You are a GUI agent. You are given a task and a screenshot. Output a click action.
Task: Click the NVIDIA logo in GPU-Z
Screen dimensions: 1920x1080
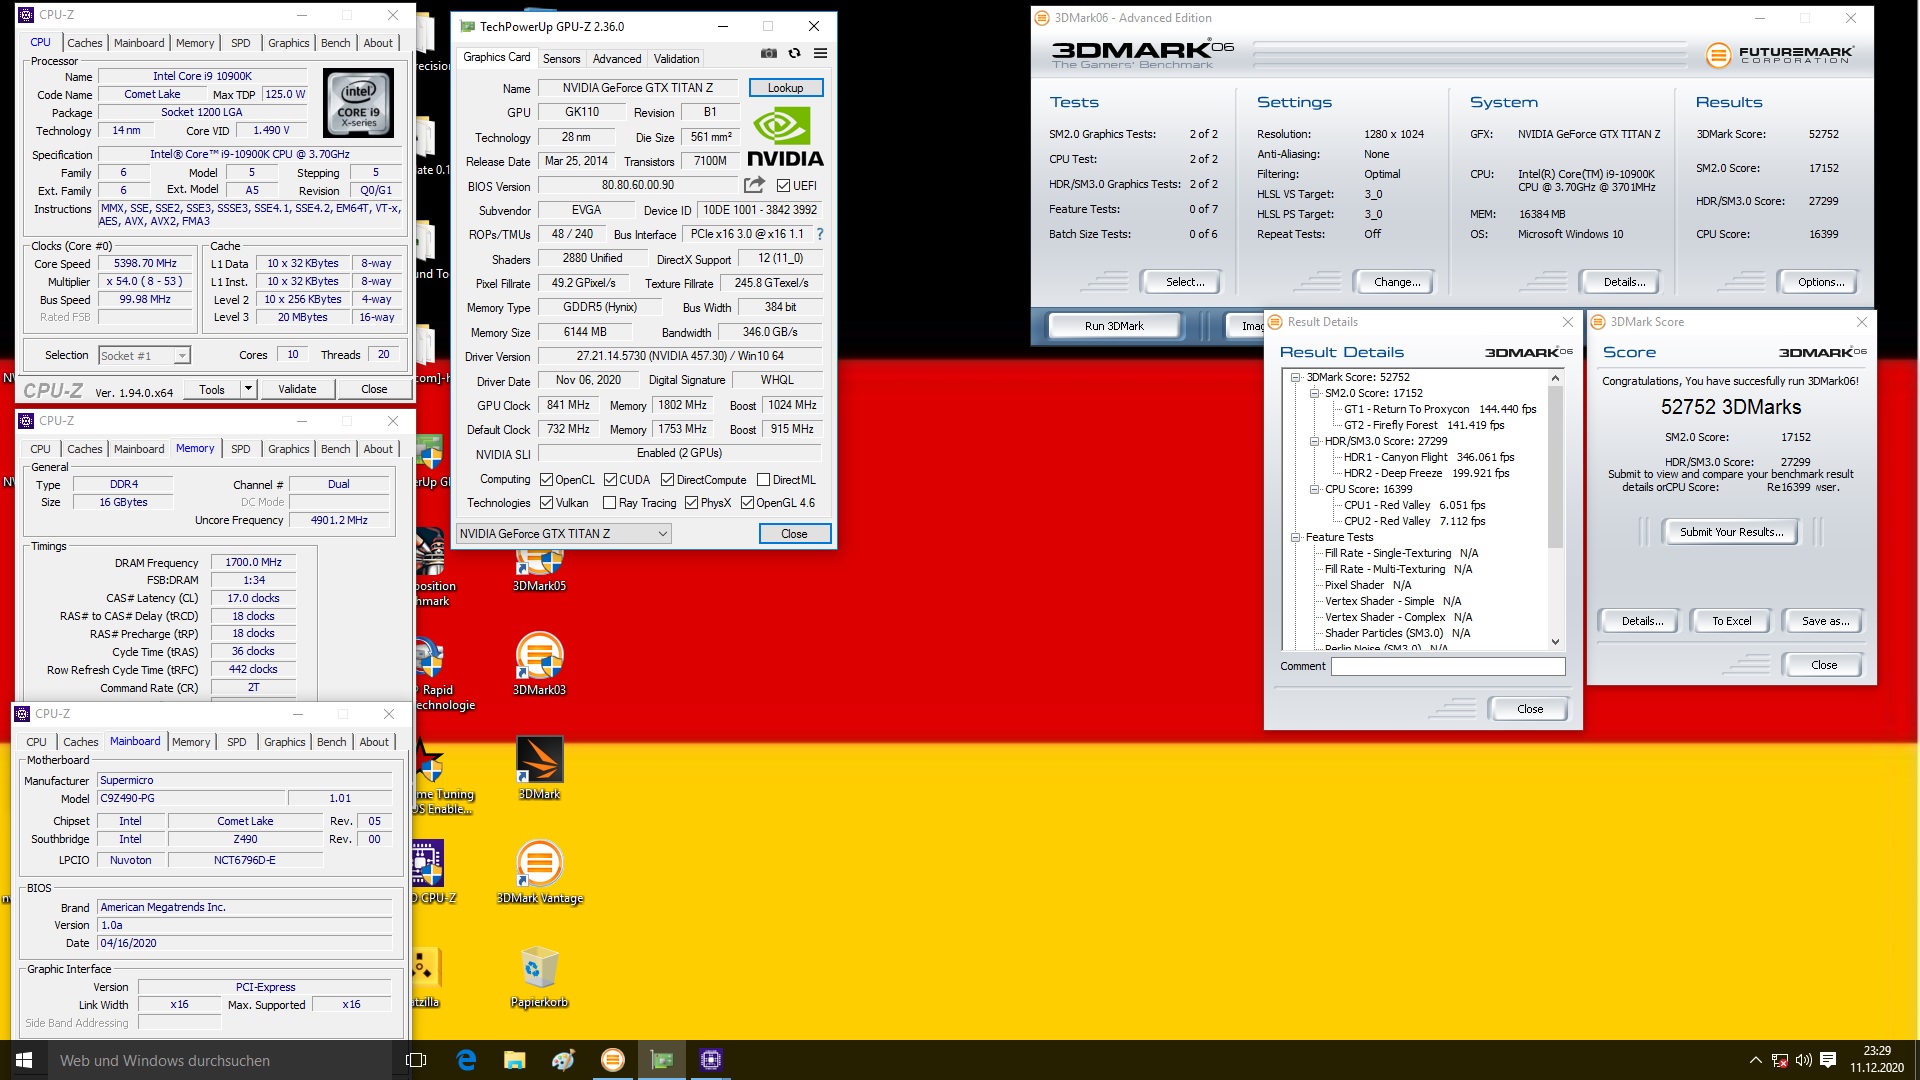pos(785,137)
